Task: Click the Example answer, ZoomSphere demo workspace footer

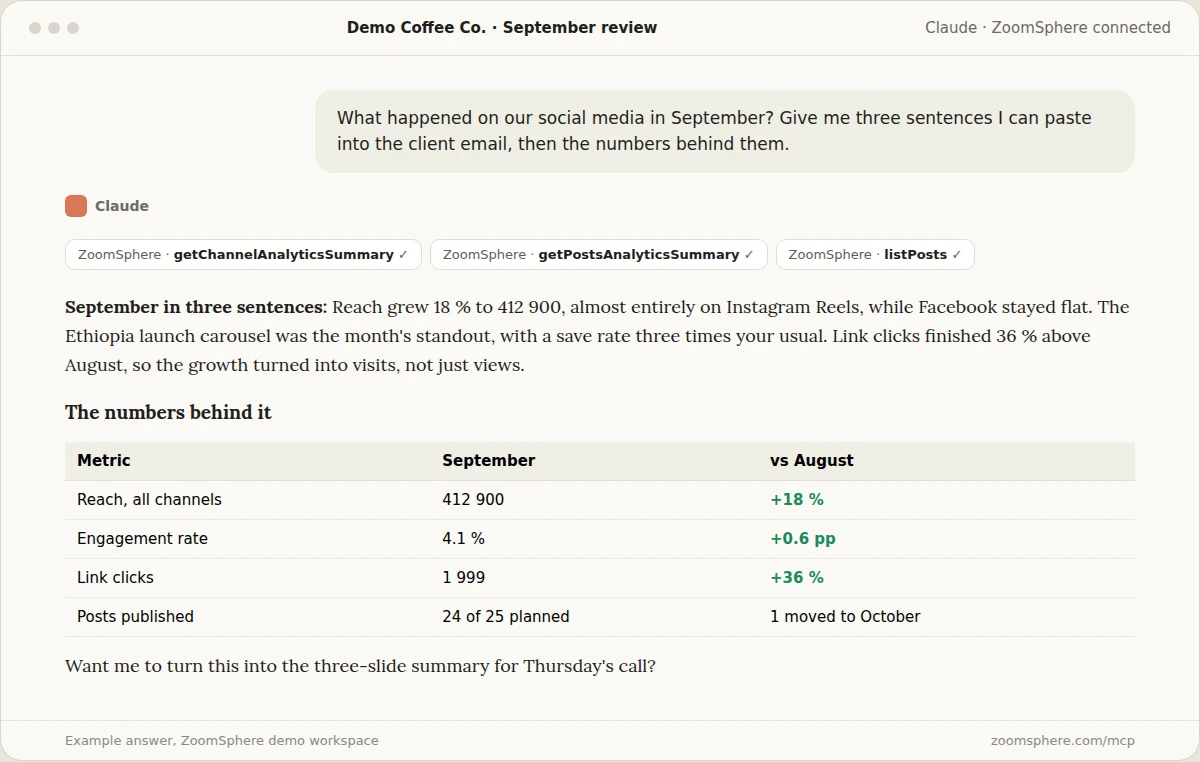Action: click(x=222, y=741)
